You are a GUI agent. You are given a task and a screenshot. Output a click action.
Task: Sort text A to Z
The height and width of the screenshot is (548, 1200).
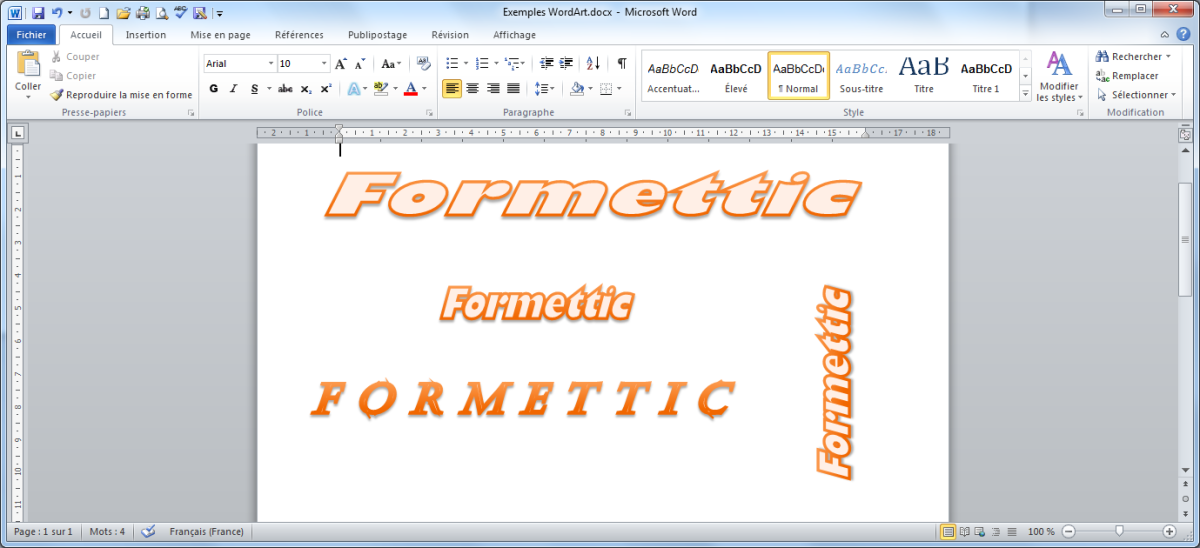click(593, 63)
